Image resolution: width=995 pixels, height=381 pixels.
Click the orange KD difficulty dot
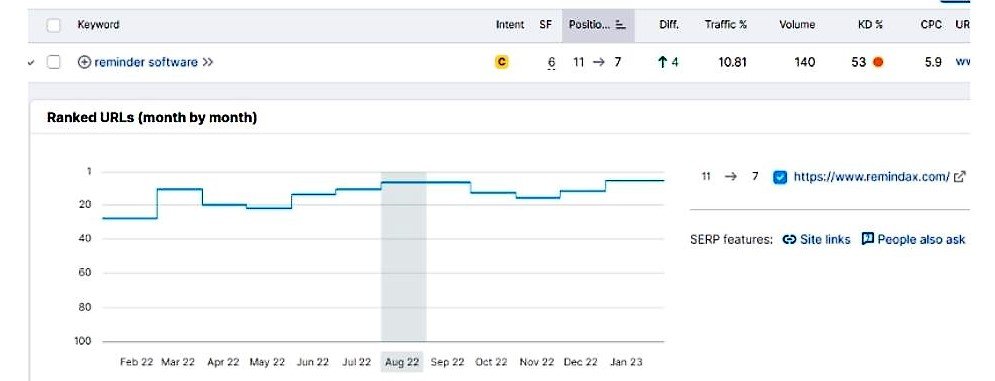tap(878, 62)
